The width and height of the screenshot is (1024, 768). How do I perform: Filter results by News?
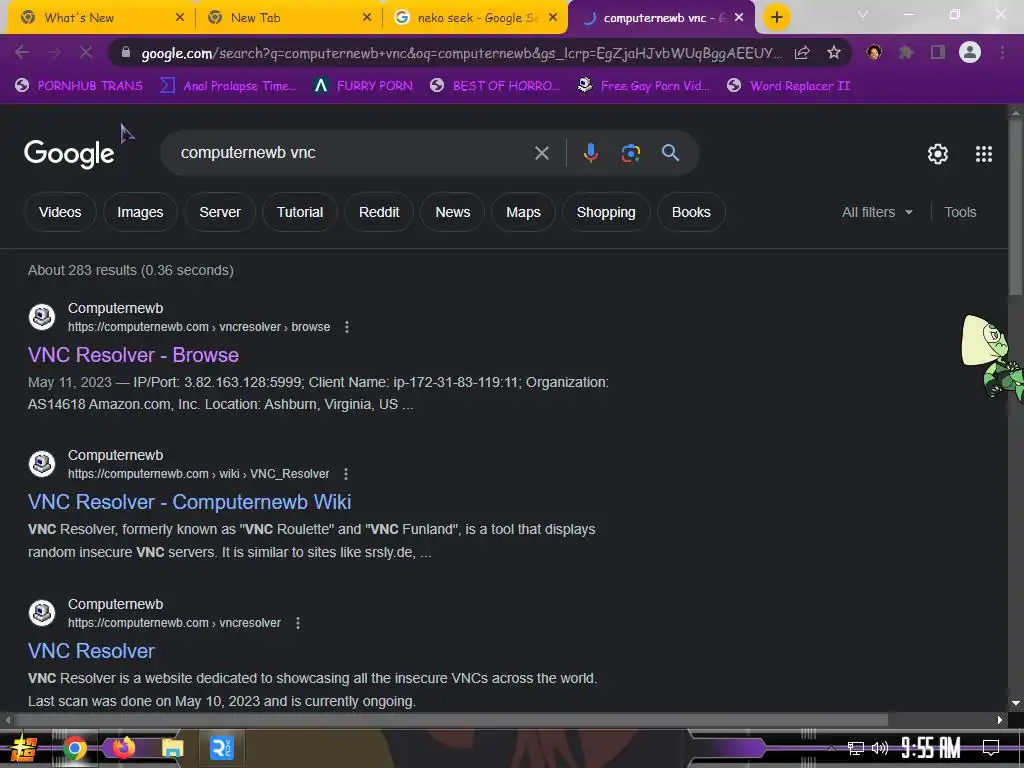pyautogui.click(x=453, y=212)
